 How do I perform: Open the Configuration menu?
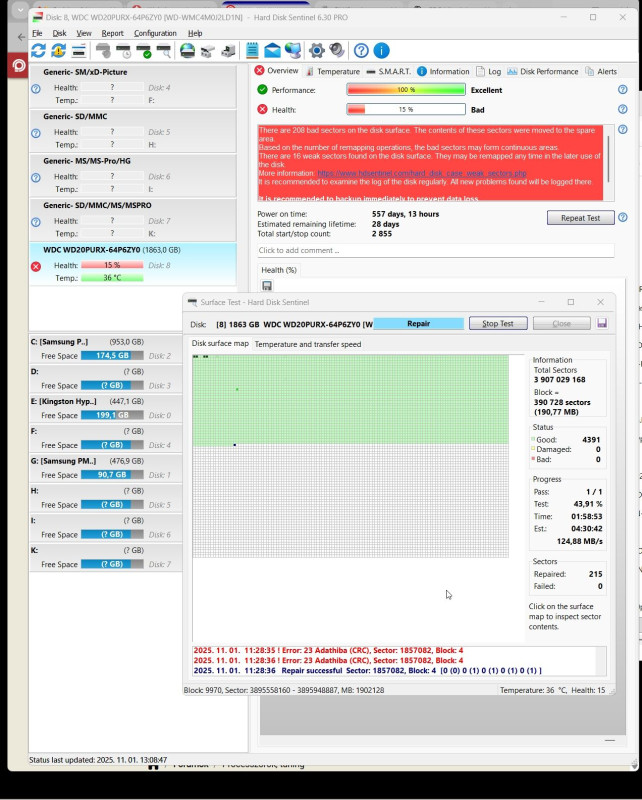[x=155, y=33]
